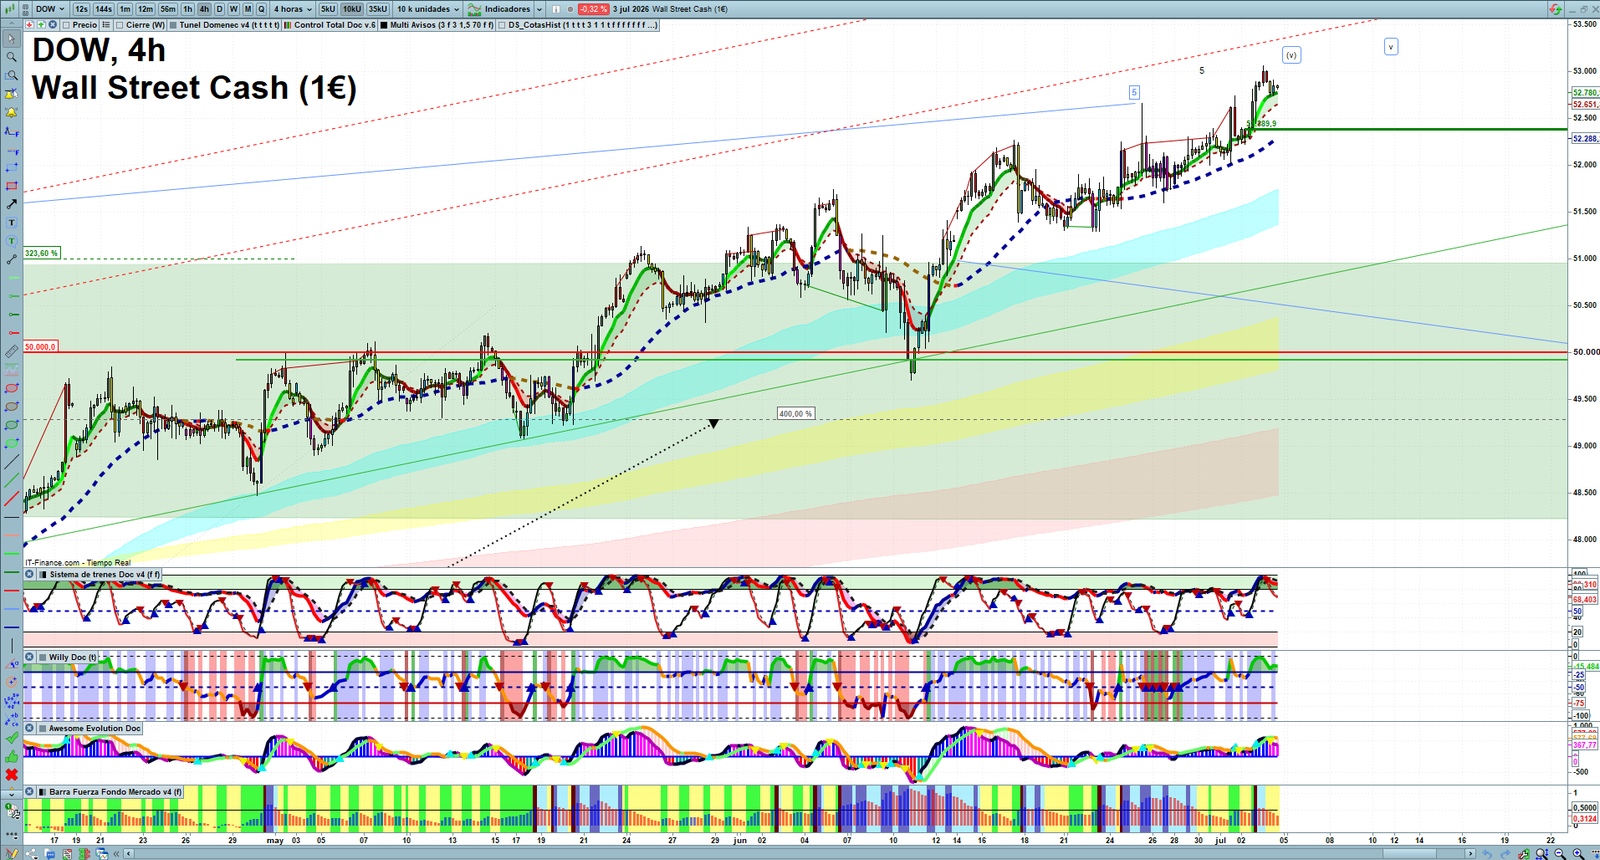Select the 144s timeframe

point(103,9)
